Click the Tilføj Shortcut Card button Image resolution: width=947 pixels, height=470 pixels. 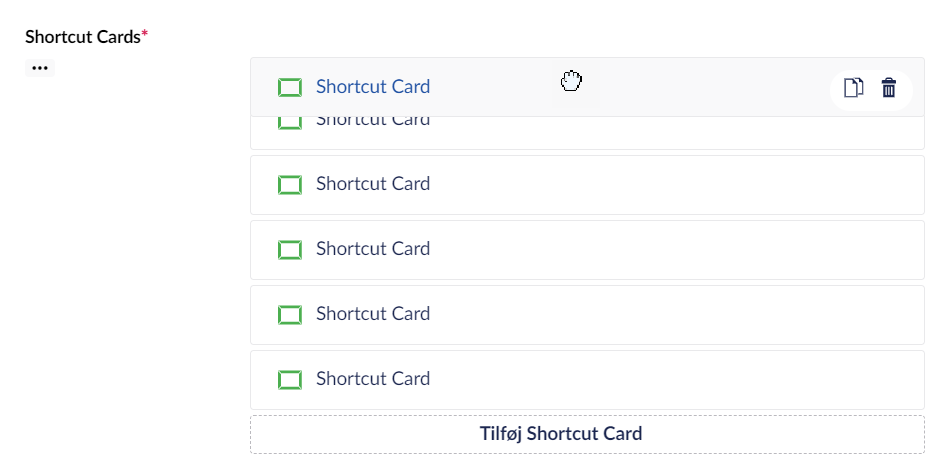click(x=587, y=434)
